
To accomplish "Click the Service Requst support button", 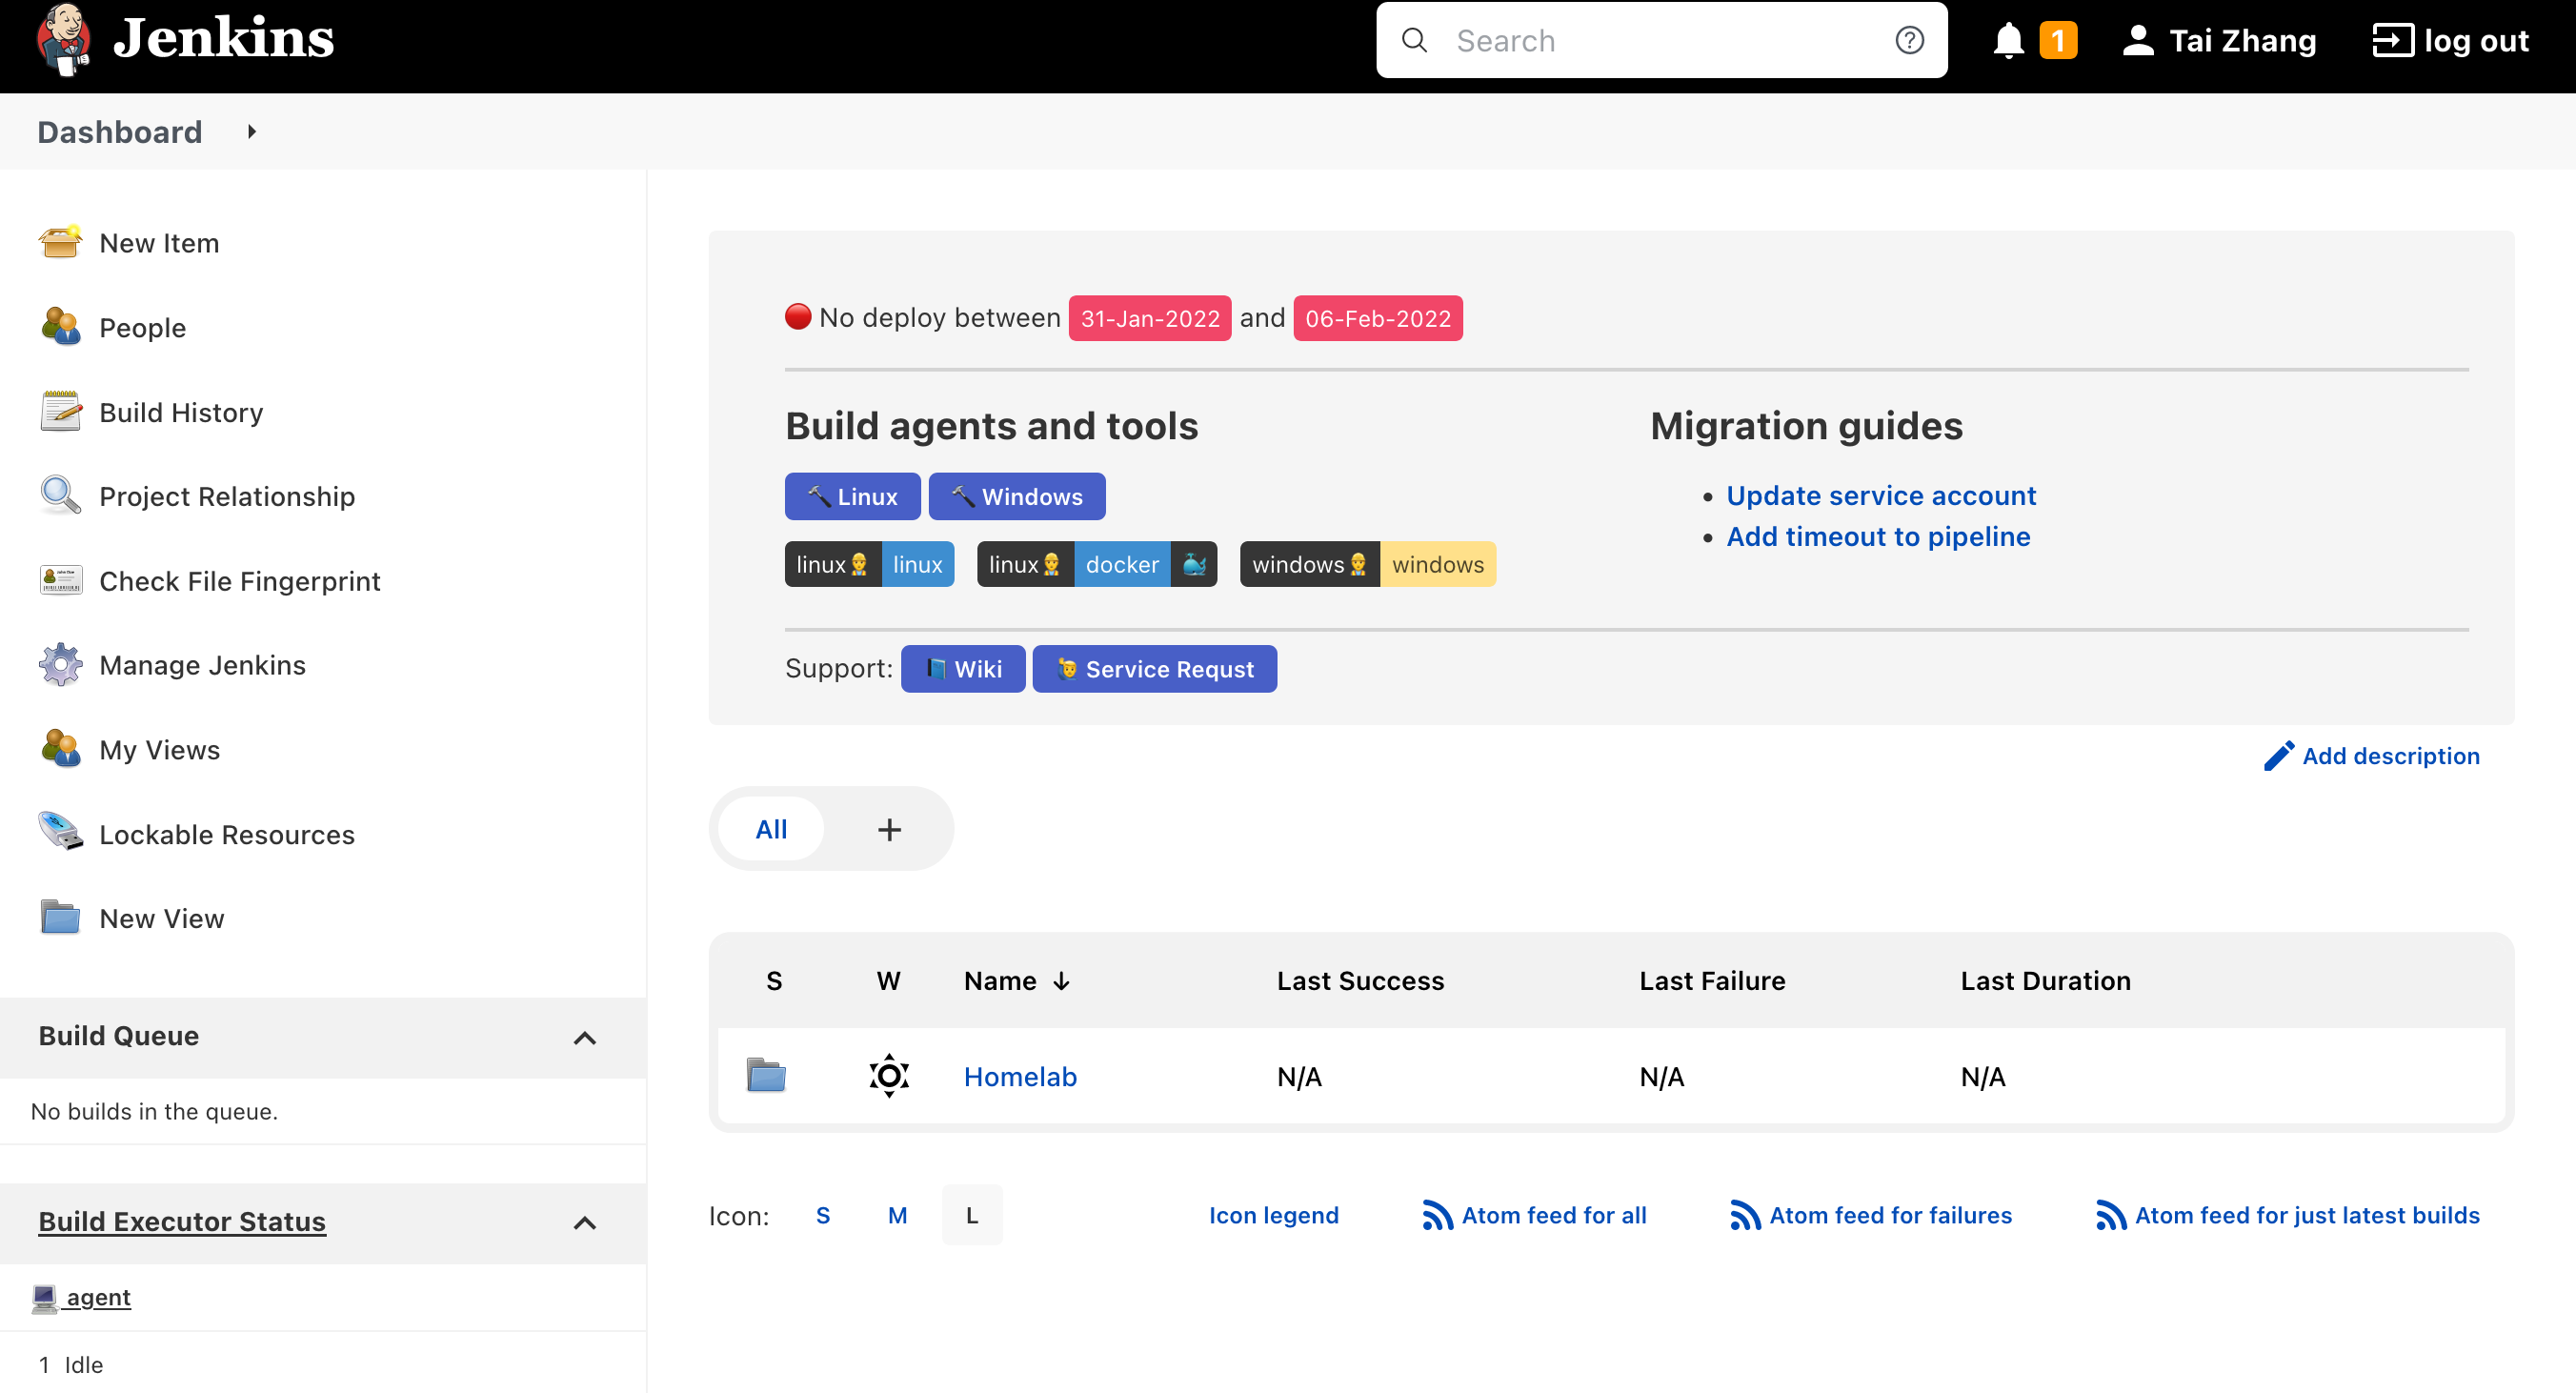I will click(1154, 669).
